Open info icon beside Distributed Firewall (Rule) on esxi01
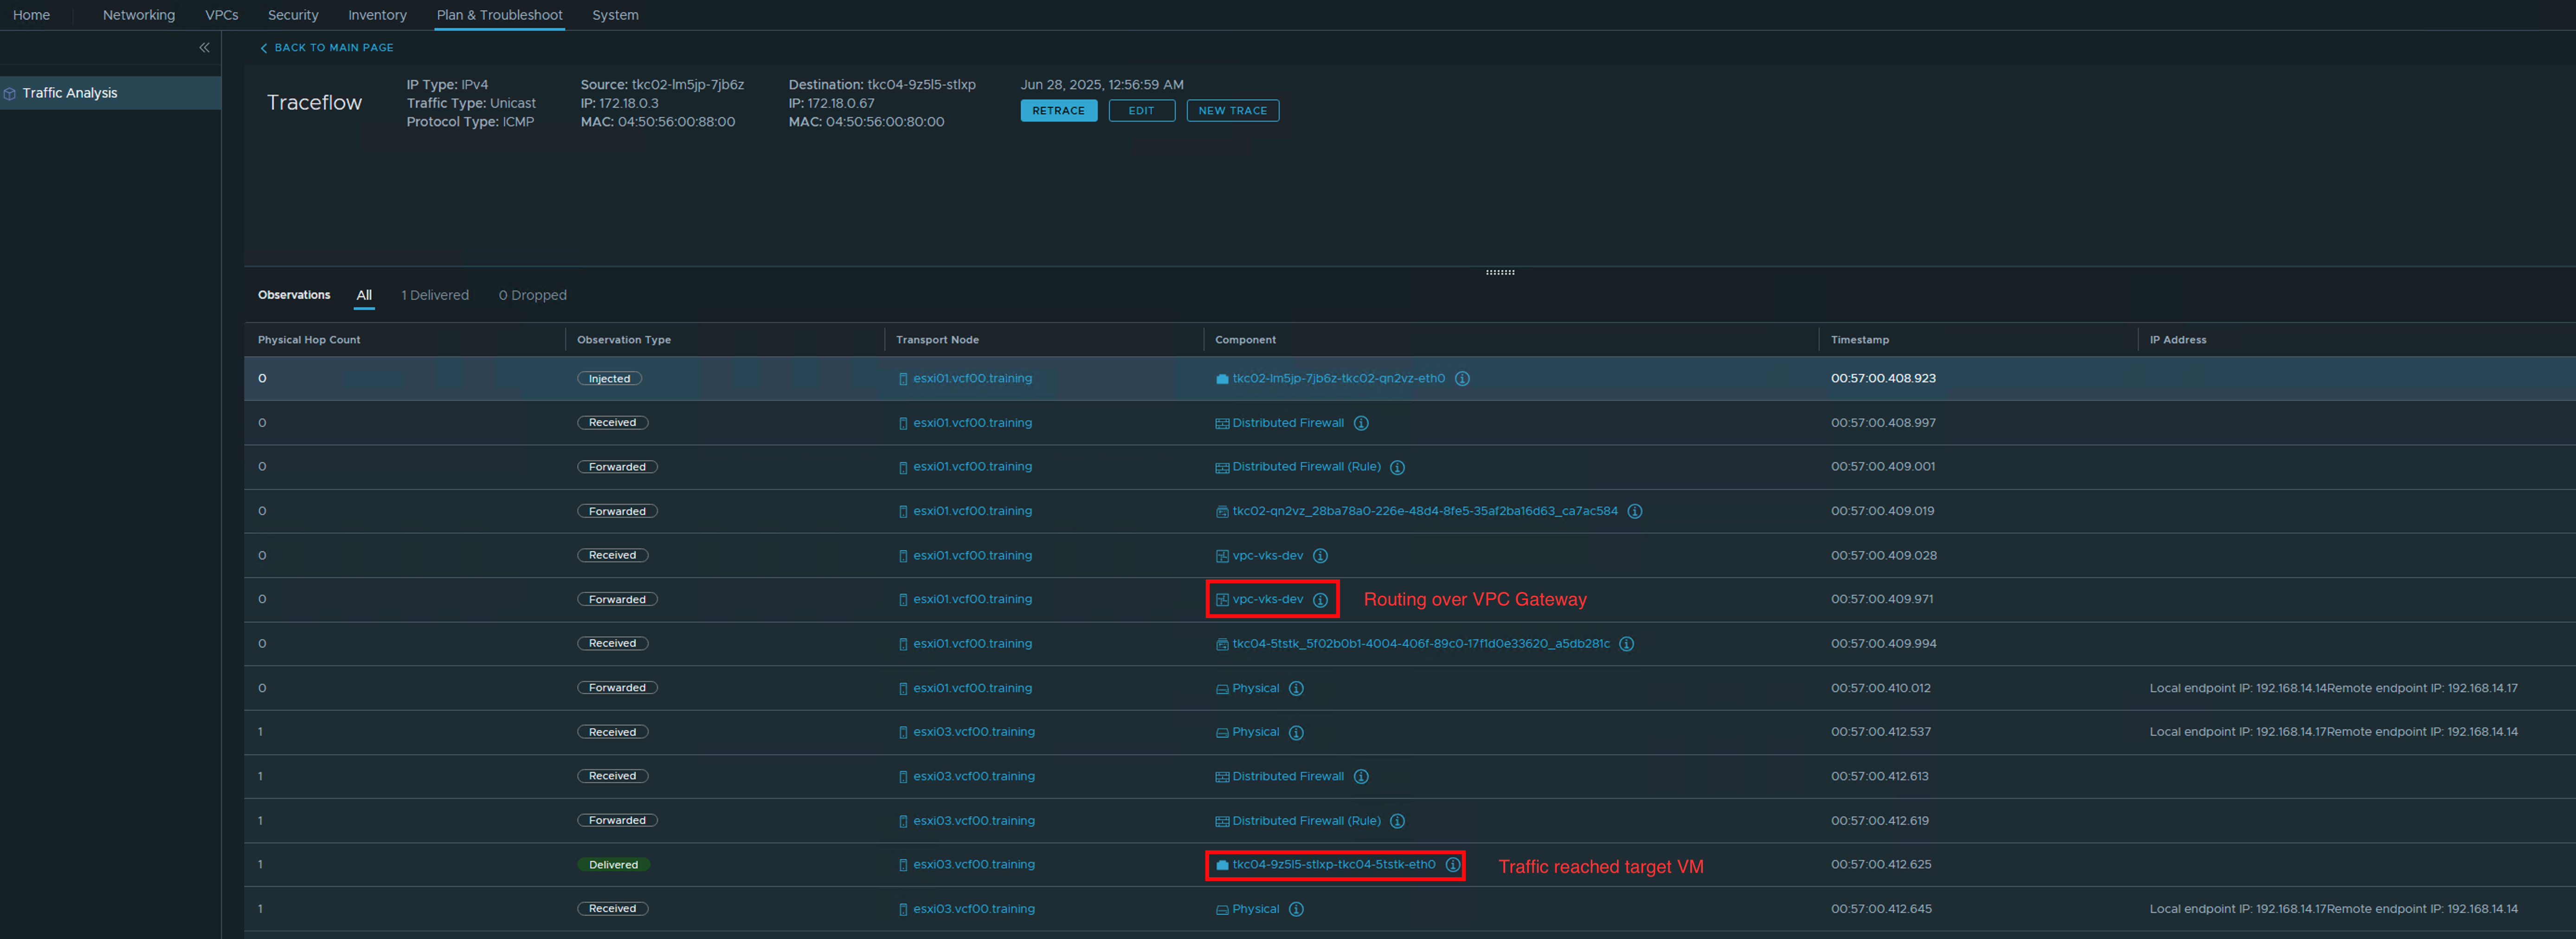2576x939 pixels. 1398,467
